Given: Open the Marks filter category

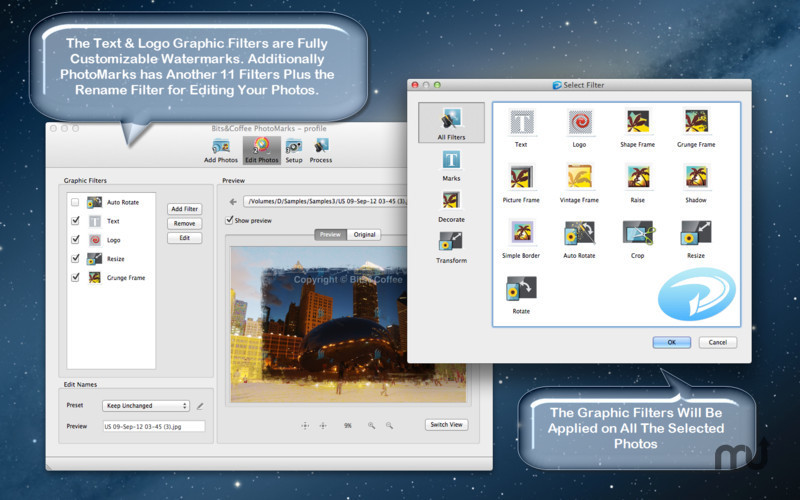Looking at the screenshot, I should tap(451, 162).
